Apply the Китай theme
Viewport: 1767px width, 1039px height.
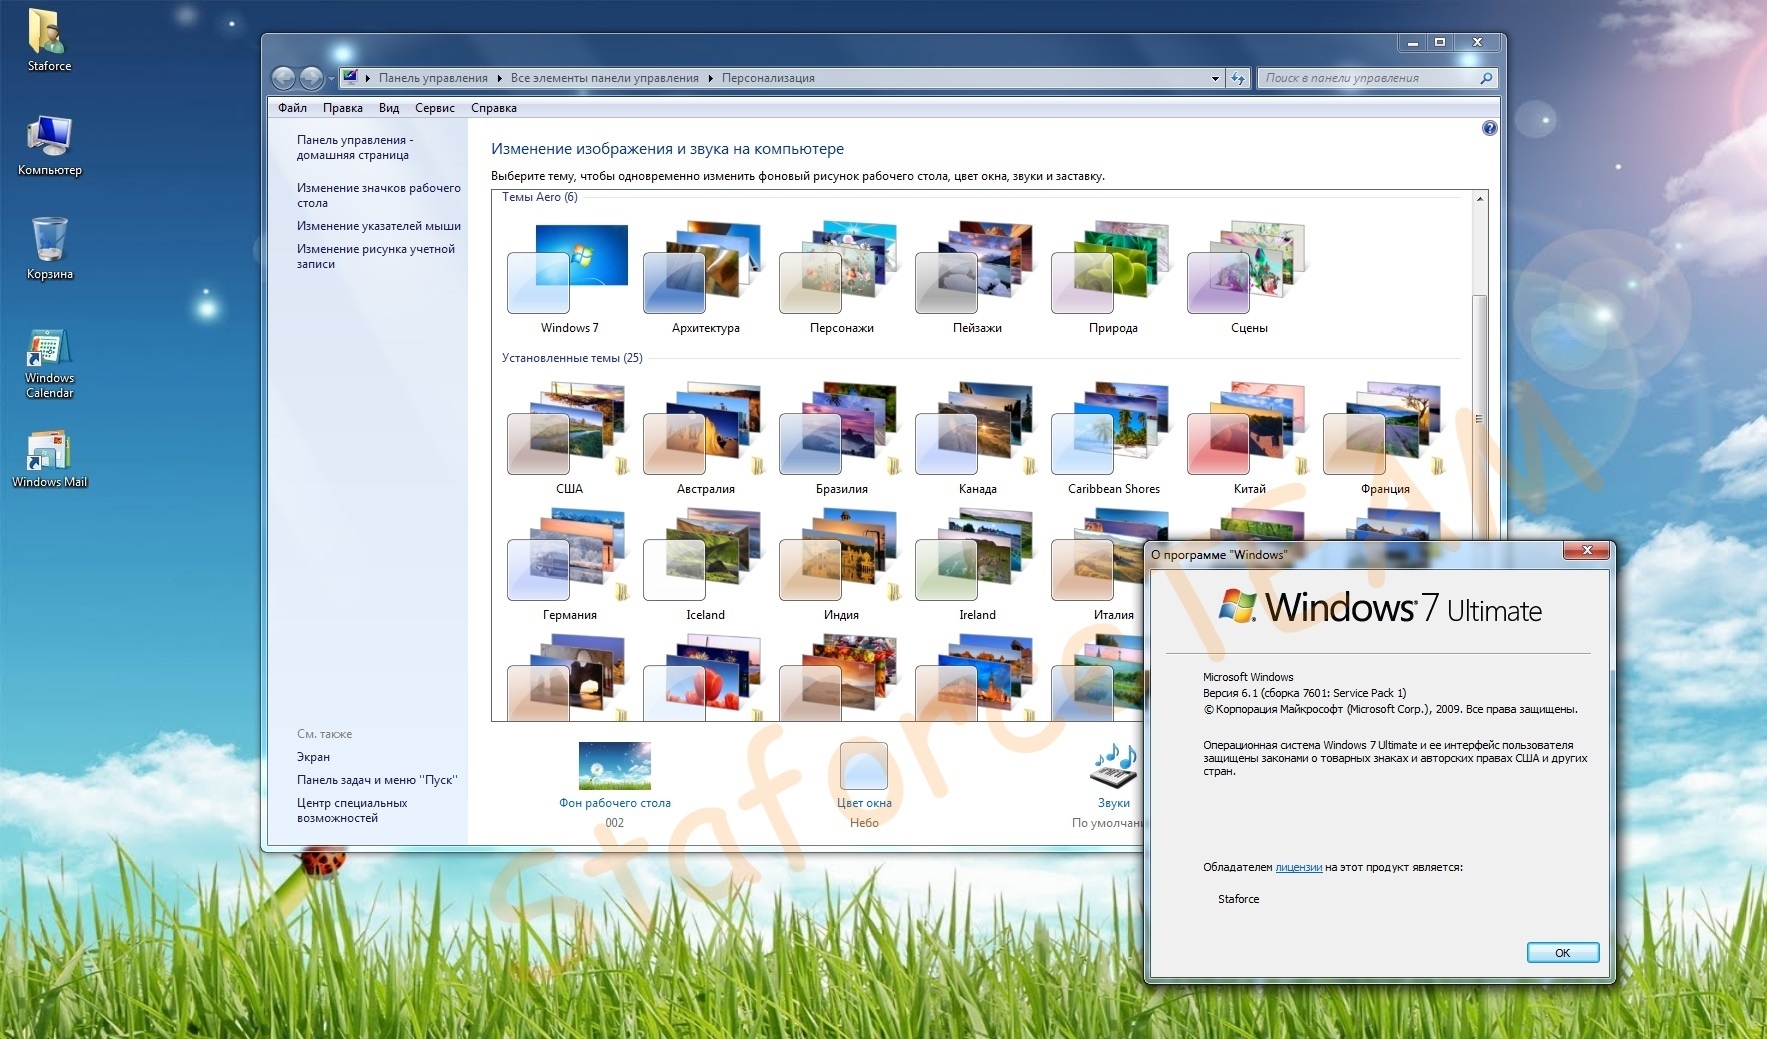click(x=1249, y=439)
